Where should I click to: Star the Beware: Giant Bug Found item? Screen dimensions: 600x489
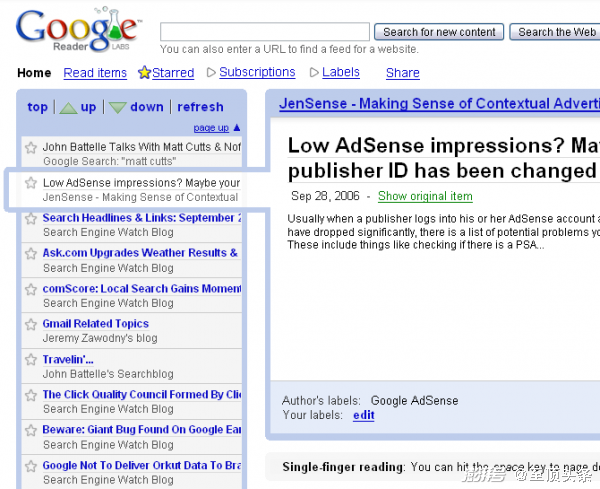[31, 430]
